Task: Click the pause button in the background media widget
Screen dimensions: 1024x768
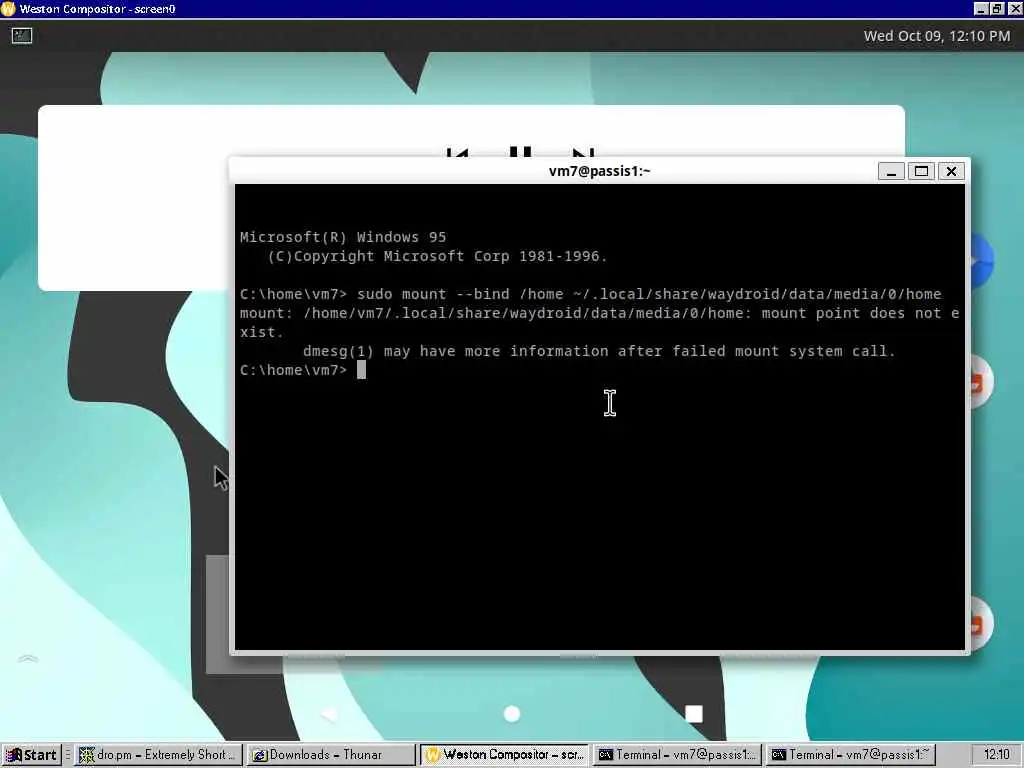Action: pyautogui.click(x=520, y=152)
